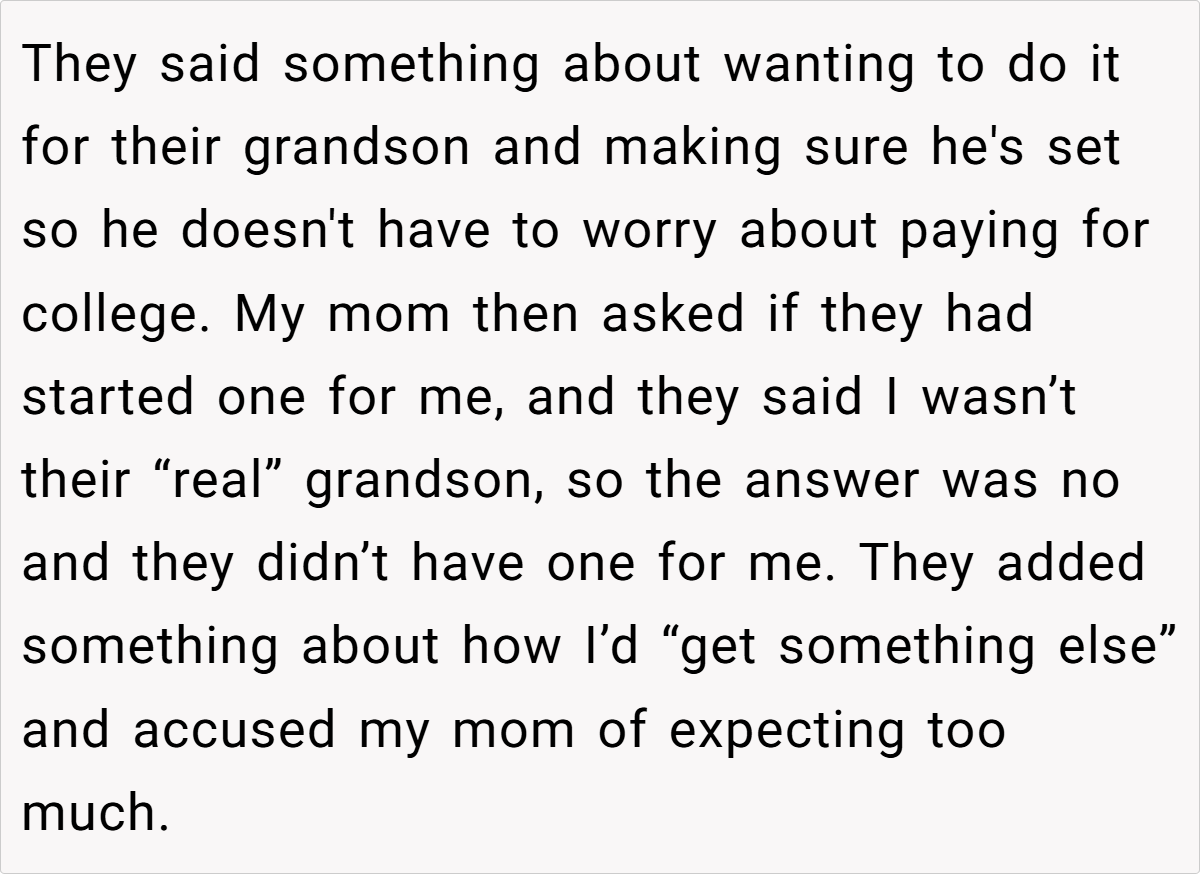The image size is (1200, 874).
Task: Click the word "wanting" in the first line
Action: pyautogui.click(x=817, y=65)
